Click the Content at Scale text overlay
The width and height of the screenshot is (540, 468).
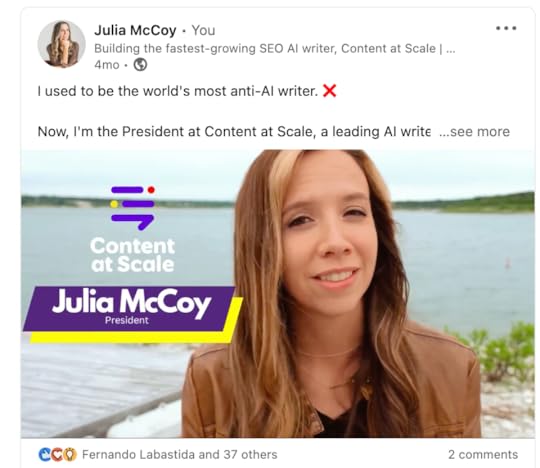(x=133, y=255)
